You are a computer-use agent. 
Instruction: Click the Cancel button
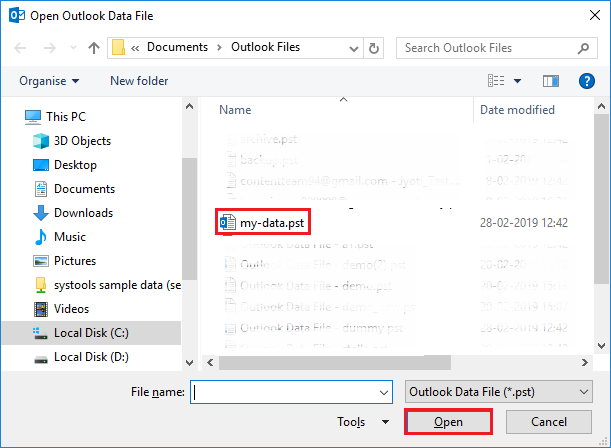(x=549, y=422)
